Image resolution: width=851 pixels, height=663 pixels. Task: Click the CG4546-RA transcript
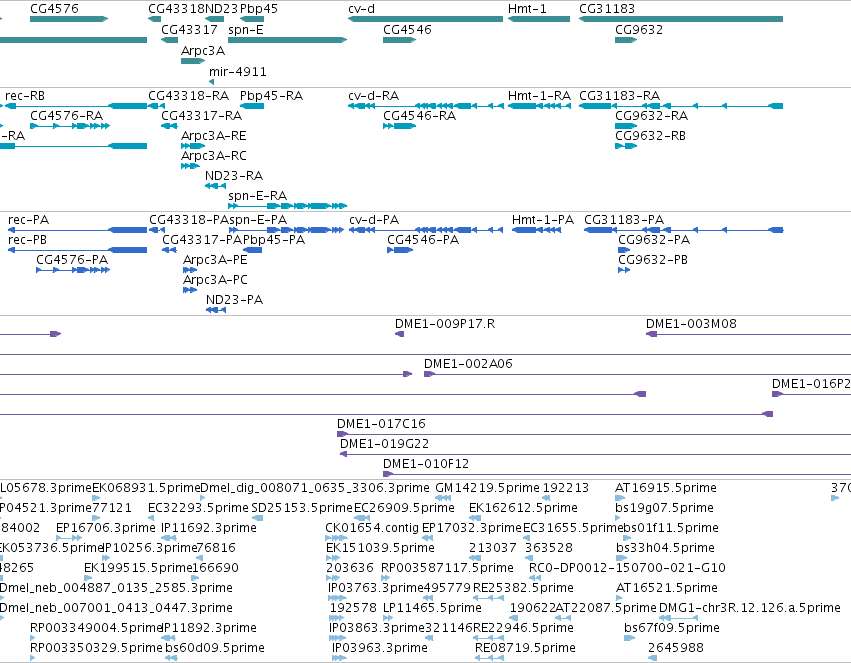(399, 126)
